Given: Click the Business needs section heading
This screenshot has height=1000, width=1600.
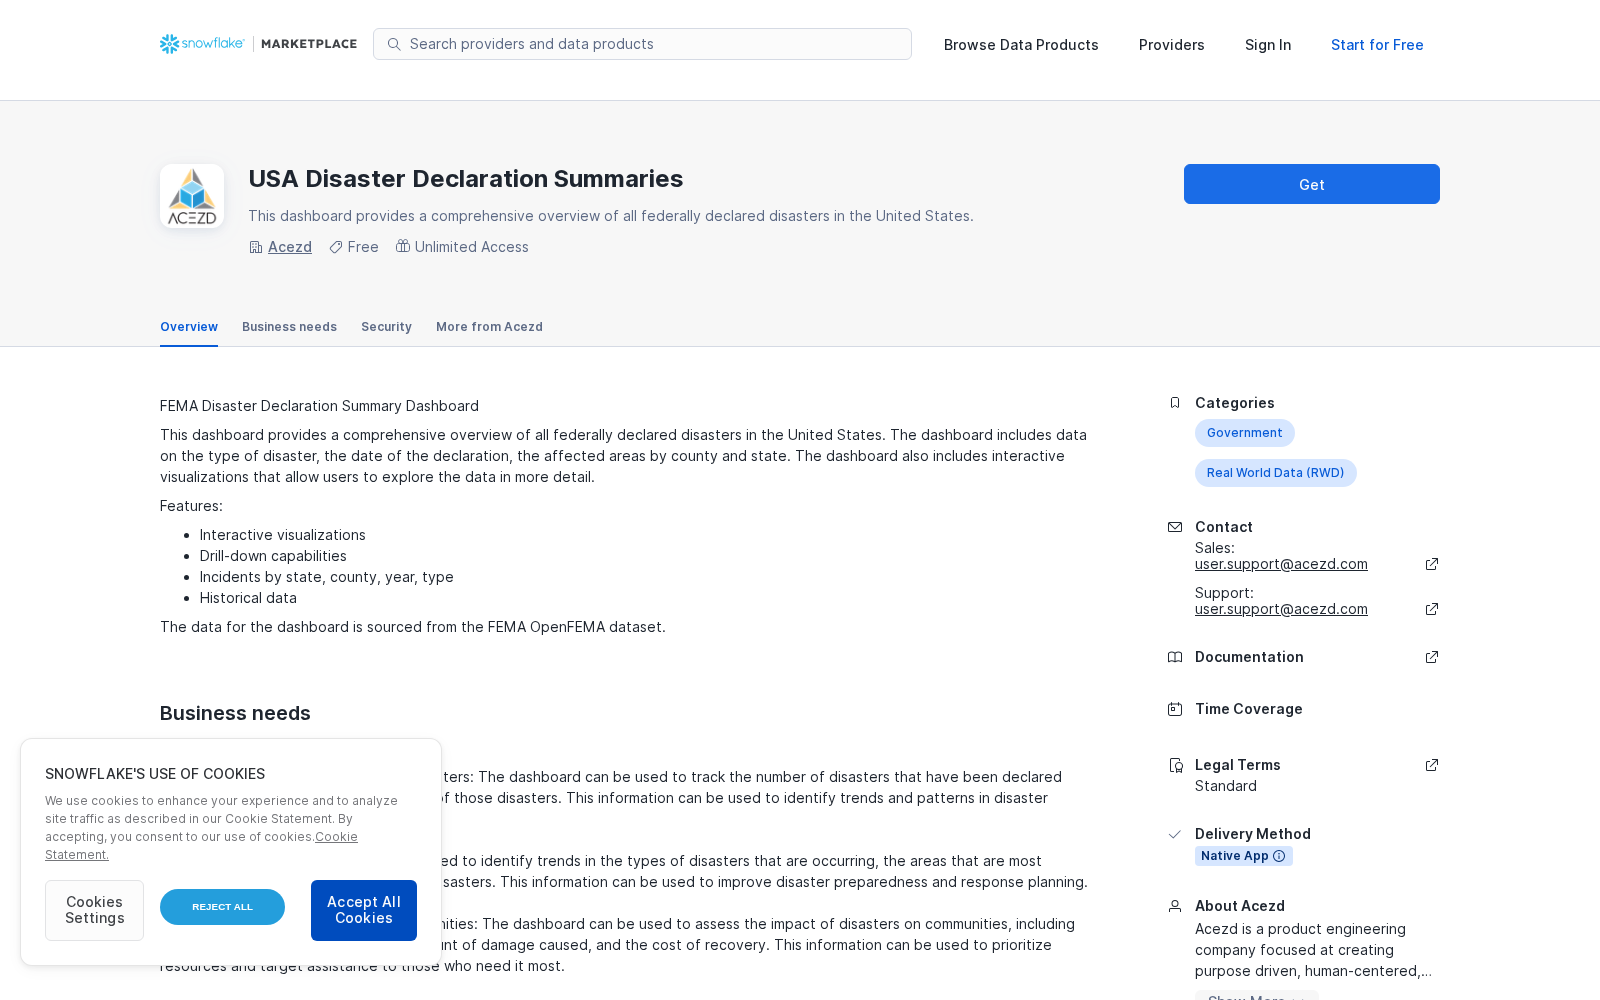Looking at the screenshot, I should coord(235,713).
